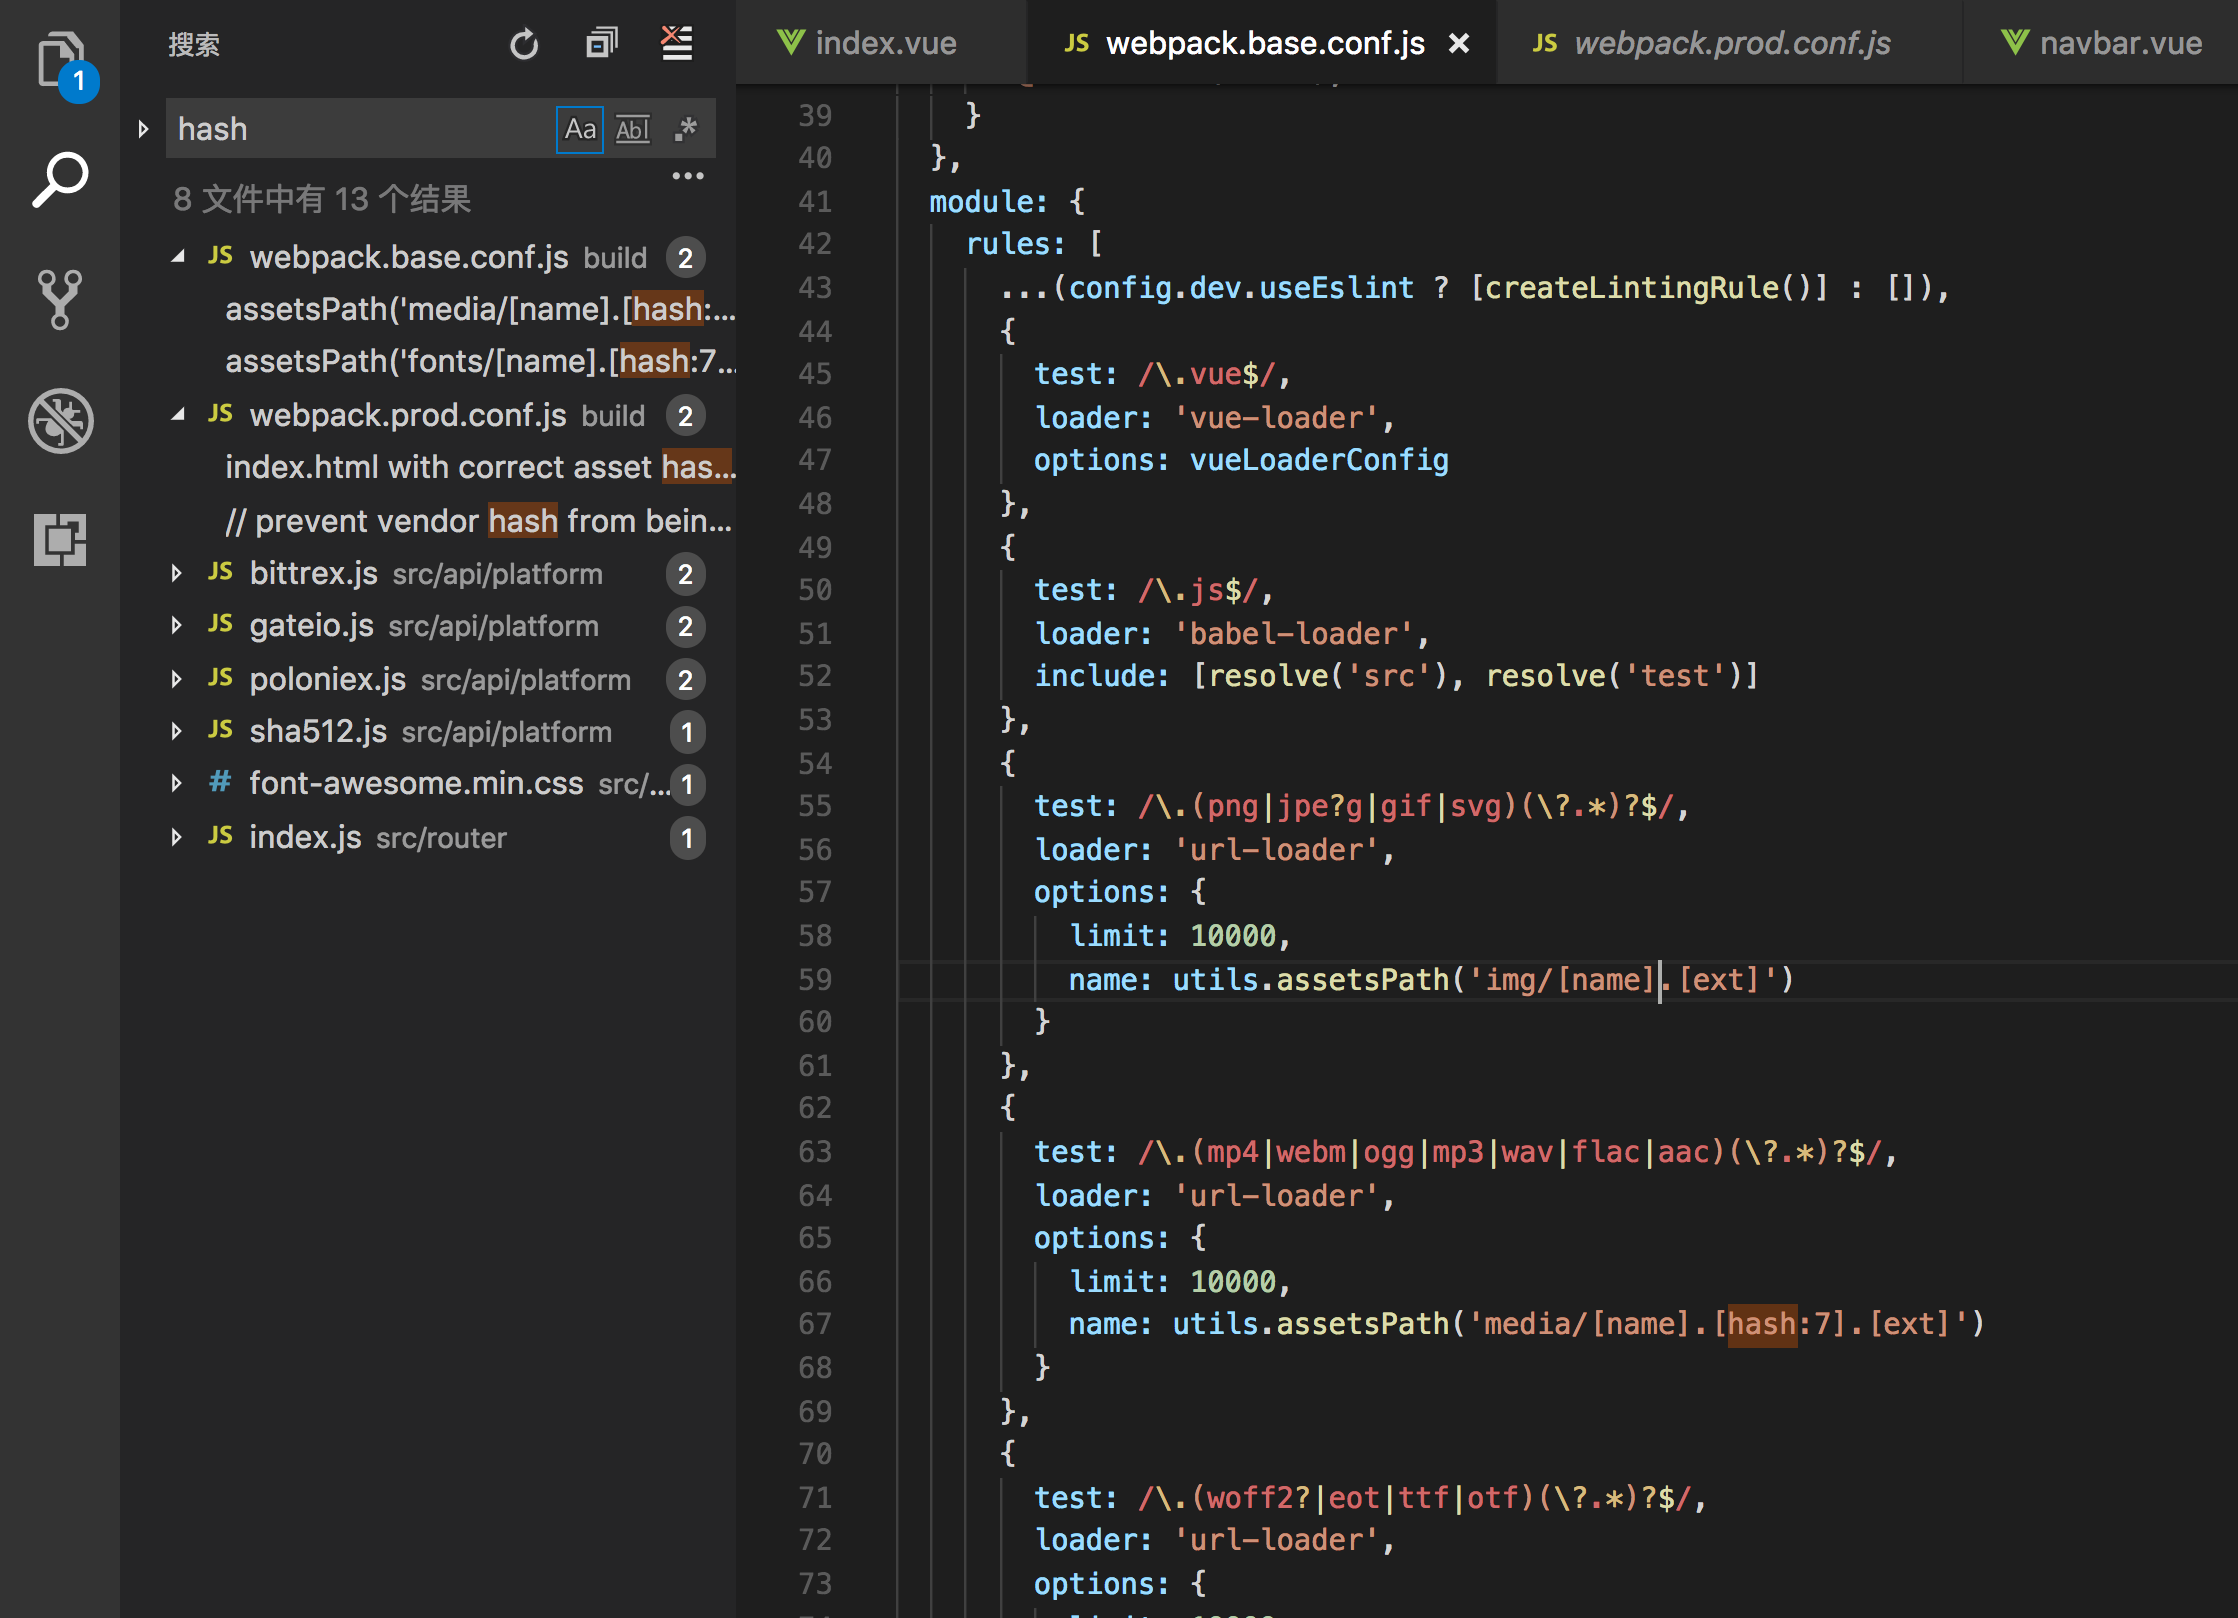The width and height of the screenshot is (2238, 1618).
Task: Click highlighted hash match on line 67
Action: pos(1762,1323)
